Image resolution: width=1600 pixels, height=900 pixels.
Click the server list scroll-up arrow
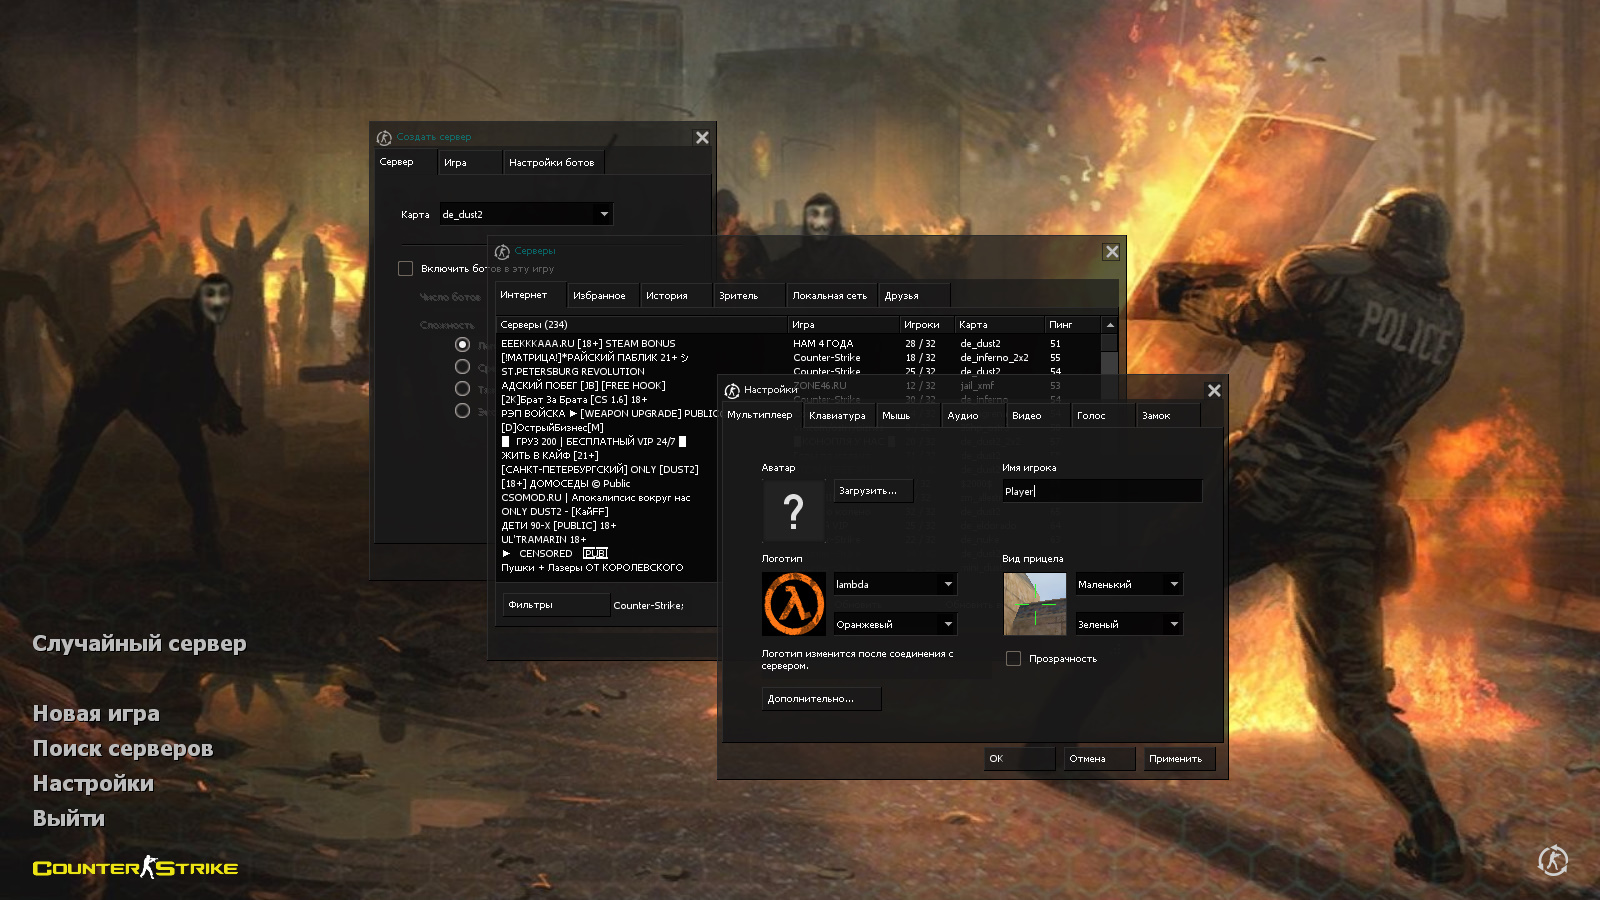point(1109,325)
